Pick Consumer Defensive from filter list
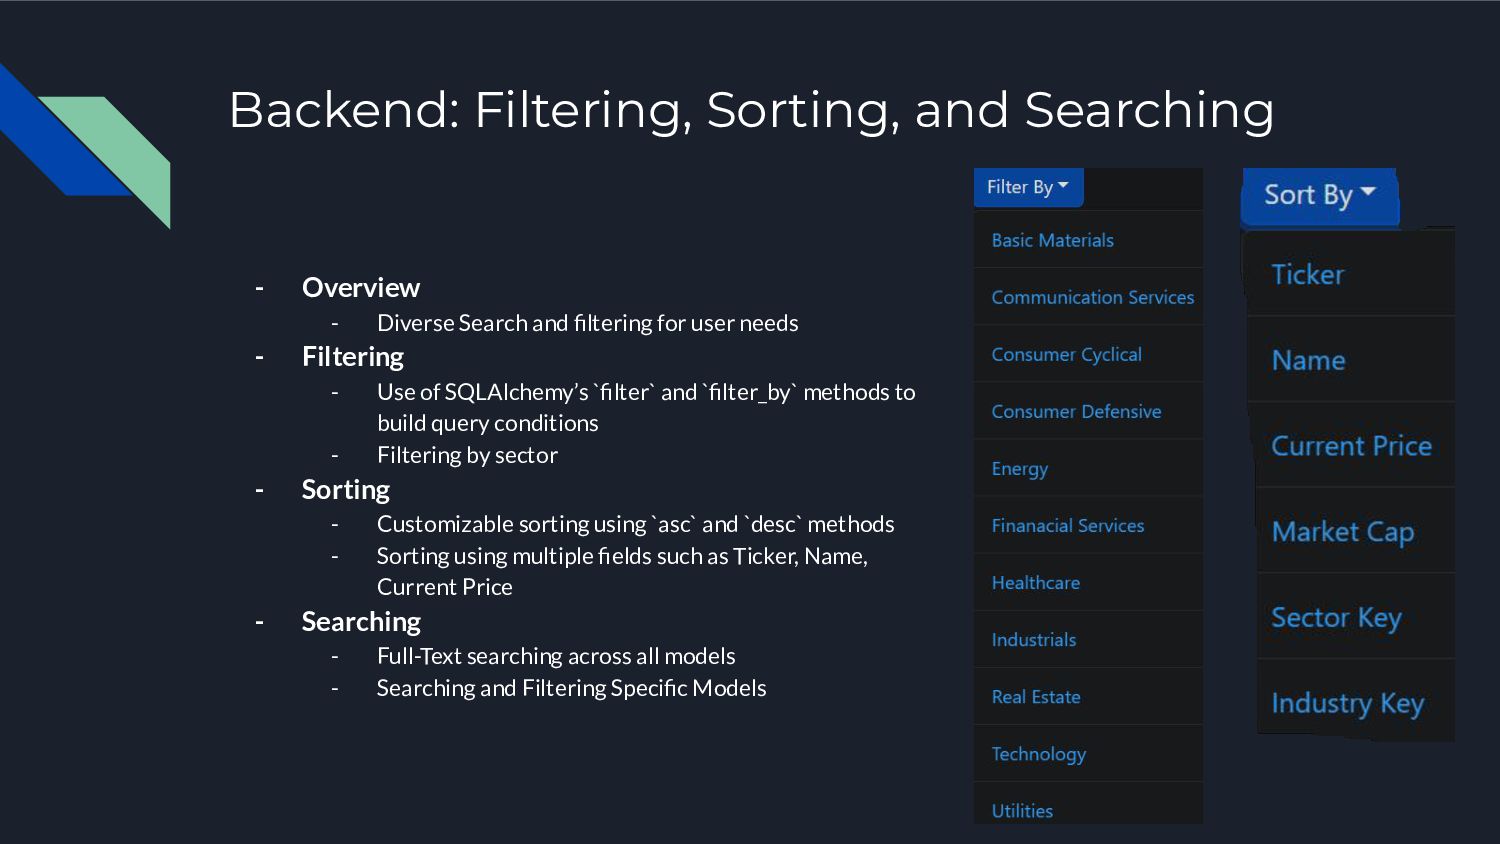 (x=1088, y=411)
